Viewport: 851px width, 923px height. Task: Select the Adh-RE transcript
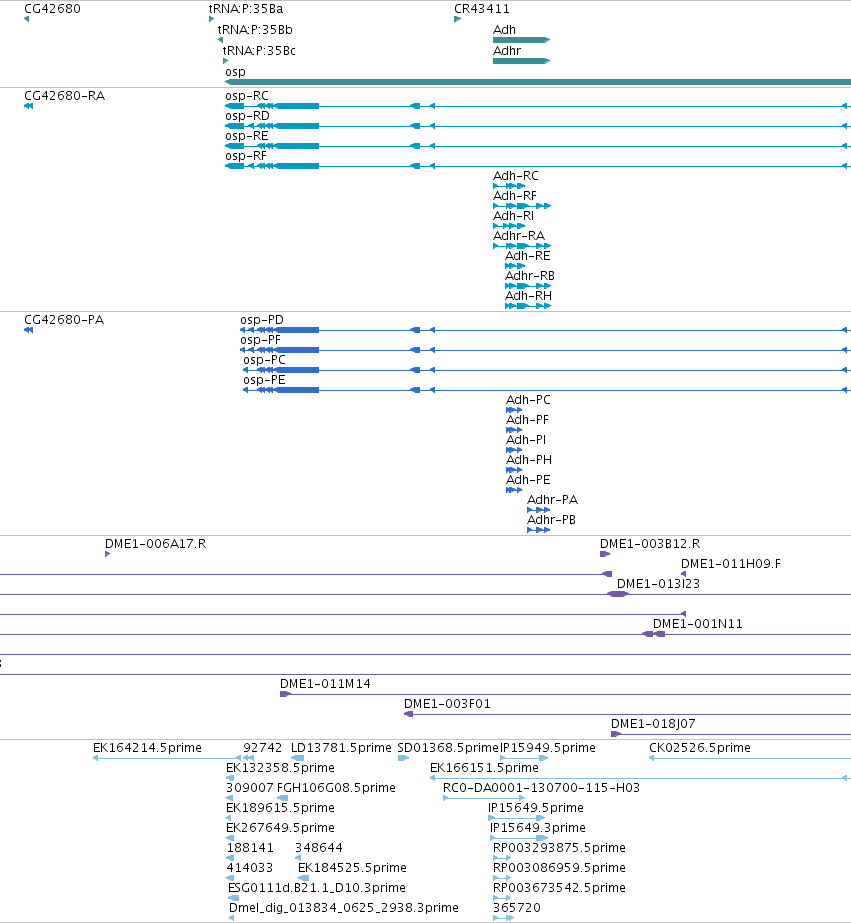click(x=515, y=266)
